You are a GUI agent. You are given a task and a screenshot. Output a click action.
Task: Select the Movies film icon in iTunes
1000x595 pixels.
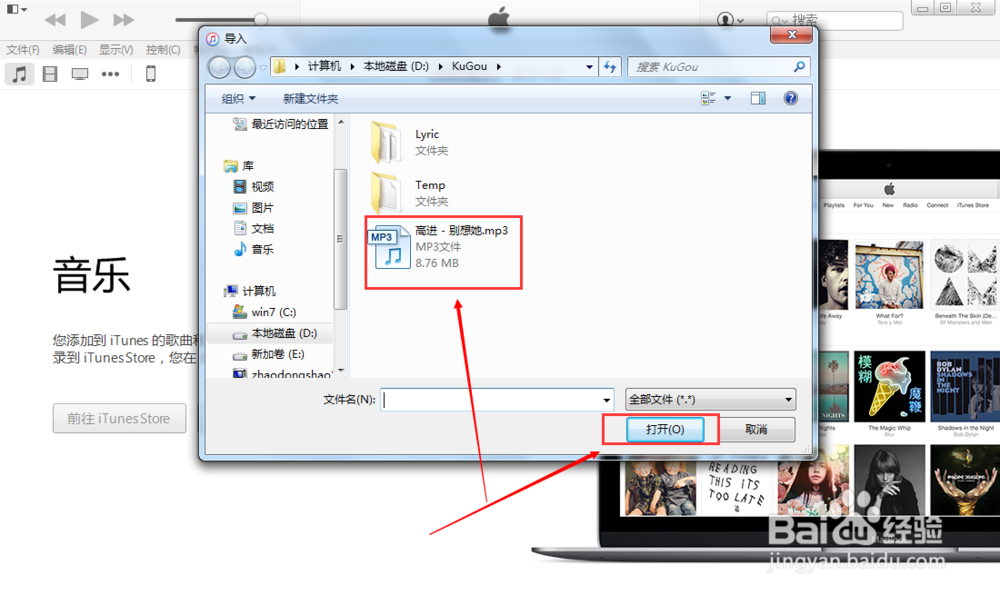(50, 74)
